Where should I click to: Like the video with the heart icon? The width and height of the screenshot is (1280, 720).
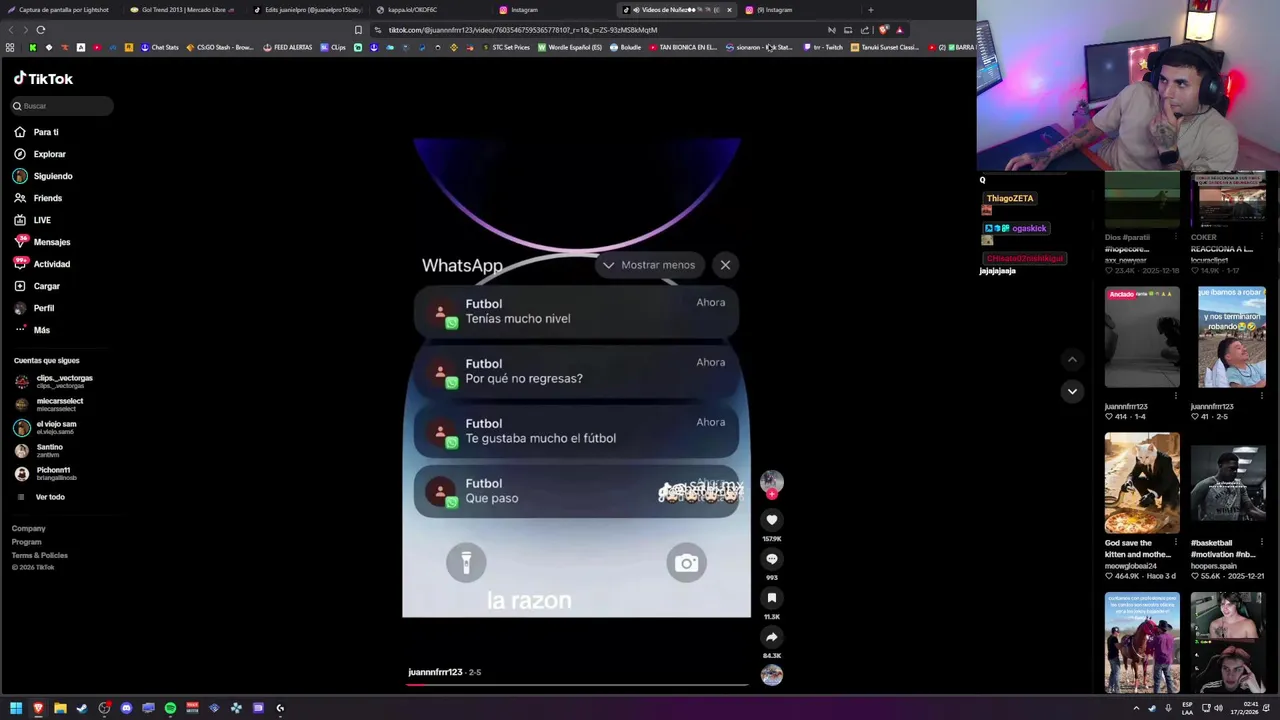[x=771, y=520]
